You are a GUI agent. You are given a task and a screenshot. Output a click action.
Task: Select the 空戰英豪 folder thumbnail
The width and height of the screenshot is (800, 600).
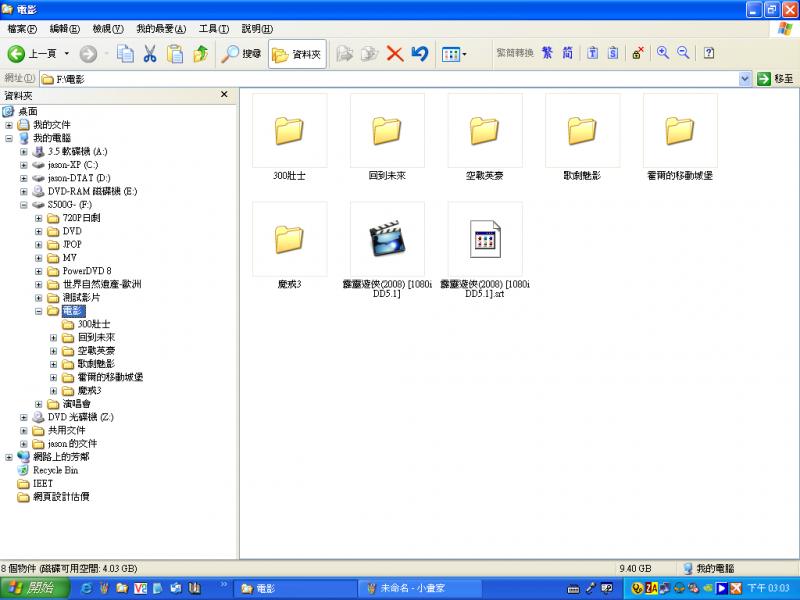[x=484, y=131]
